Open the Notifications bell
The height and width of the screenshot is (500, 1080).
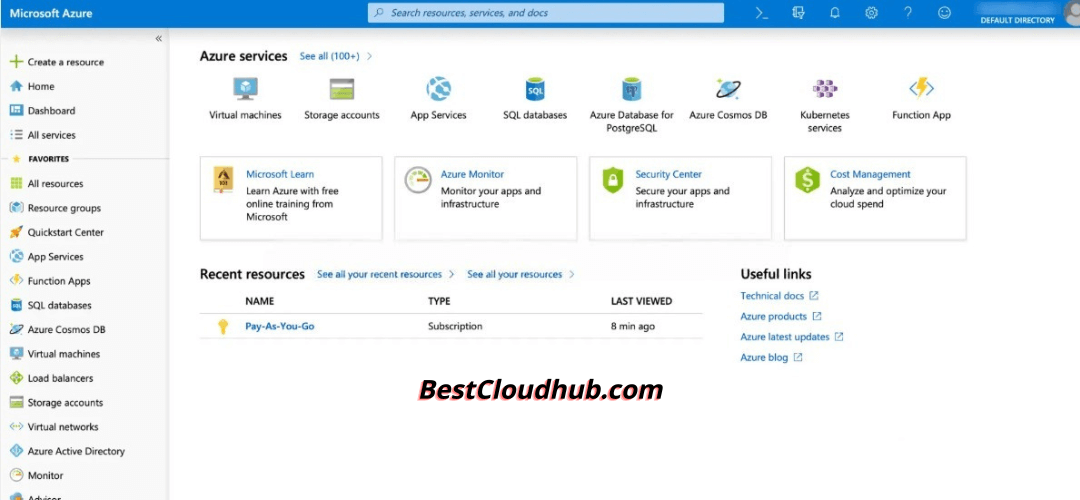[x=835, y=13]
